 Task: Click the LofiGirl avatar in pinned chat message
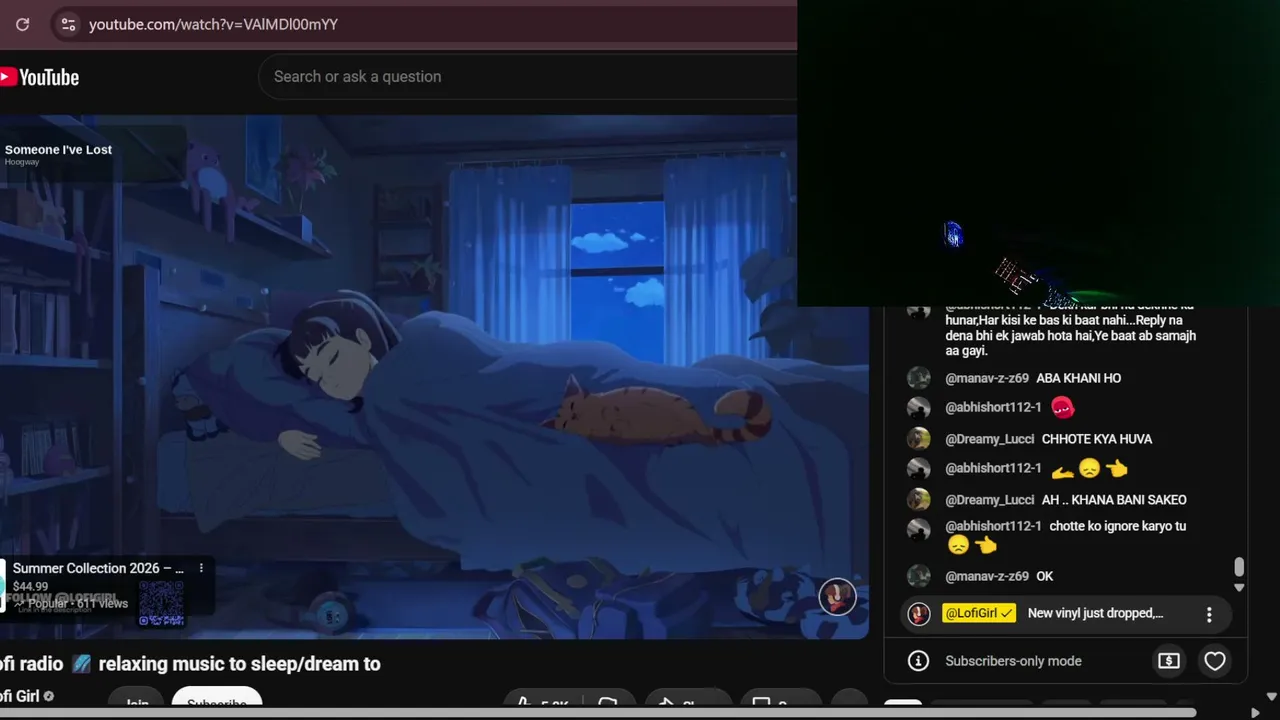pyautogui.click(x=919, y=614)
